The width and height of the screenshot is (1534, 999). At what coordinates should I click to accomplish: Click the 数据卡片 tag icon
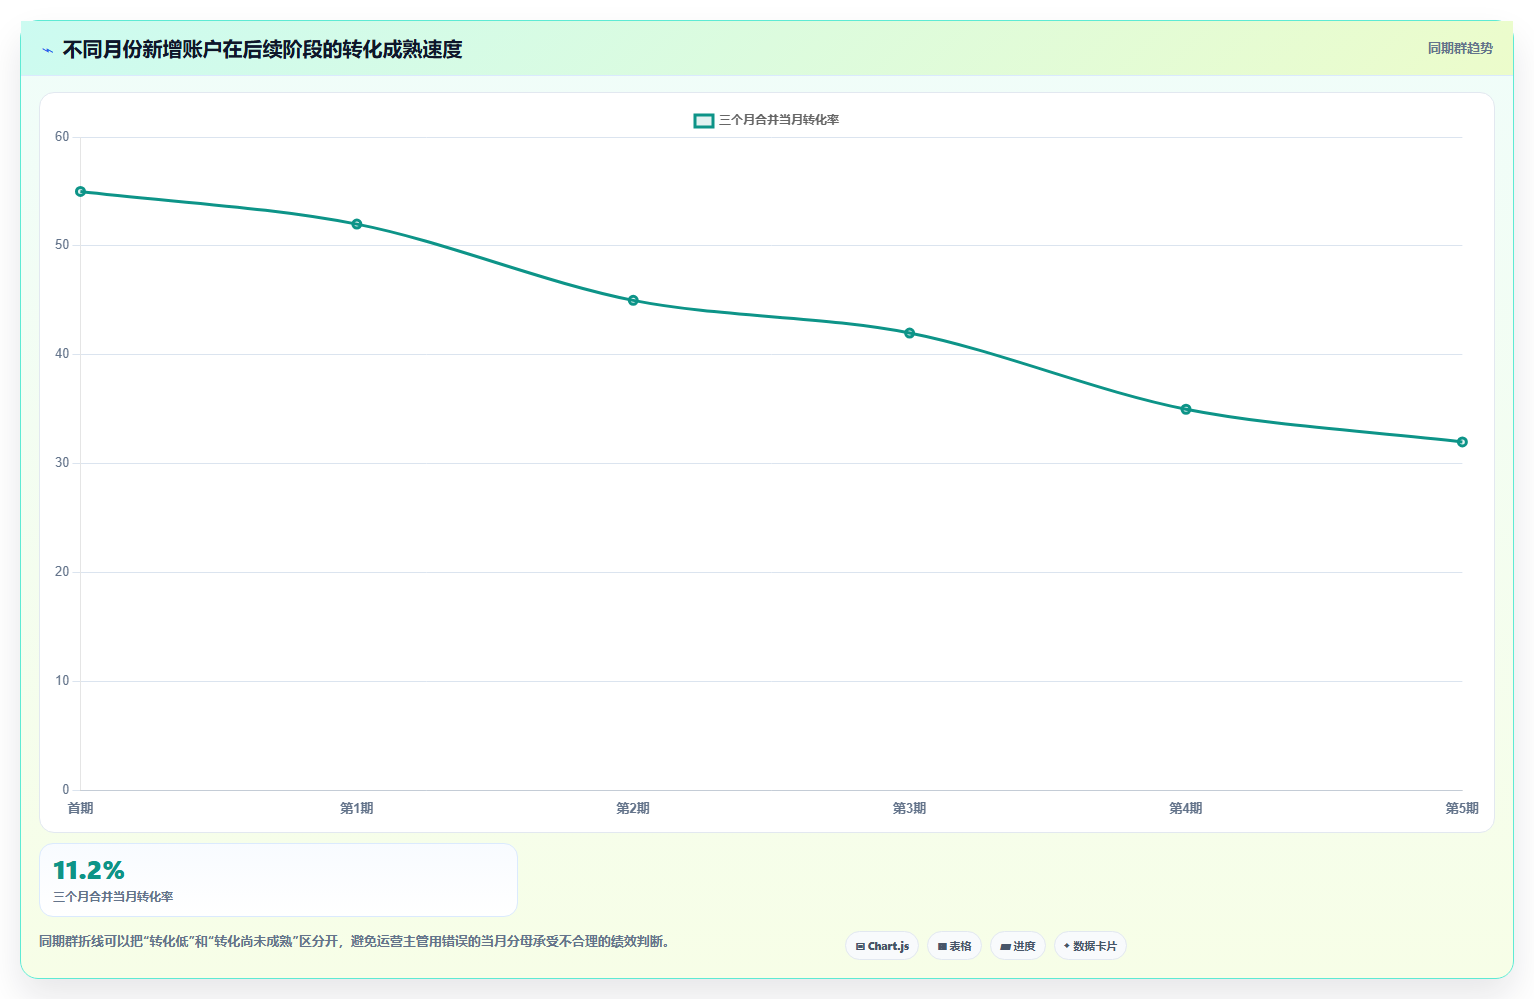1067,946
